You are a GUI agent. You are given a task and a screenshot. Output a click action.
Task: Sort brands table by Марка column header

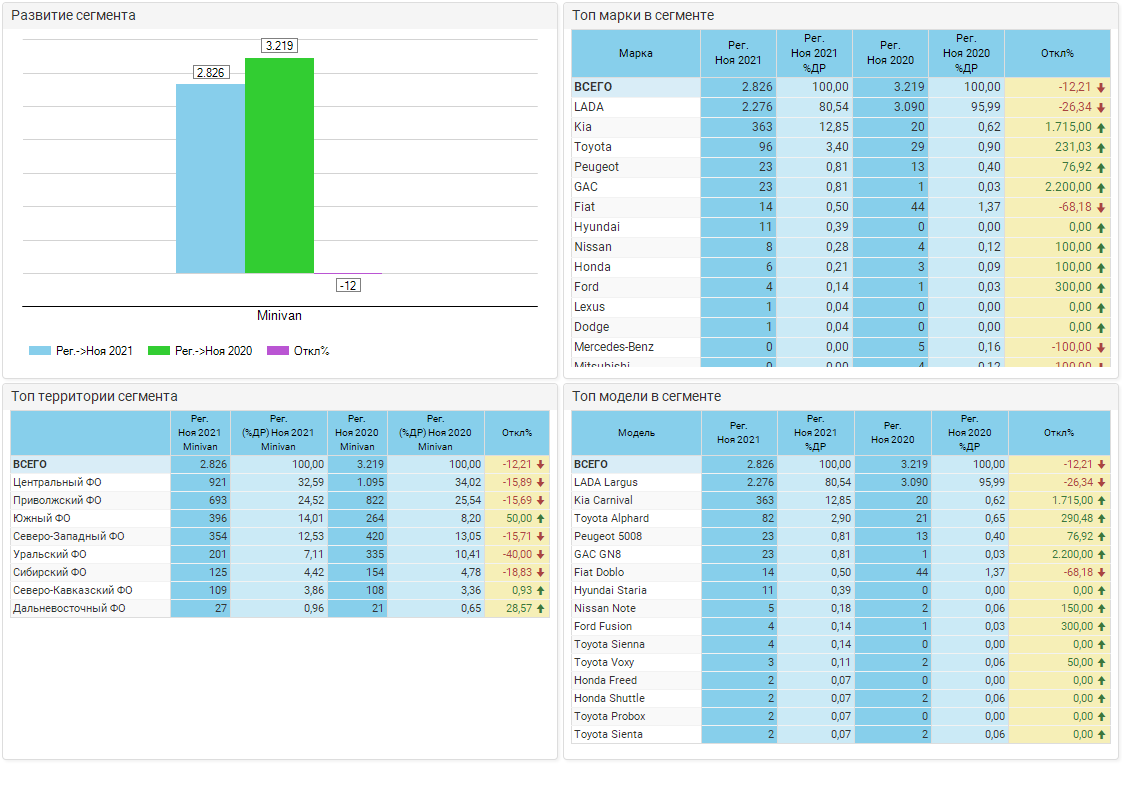[636, 53]
